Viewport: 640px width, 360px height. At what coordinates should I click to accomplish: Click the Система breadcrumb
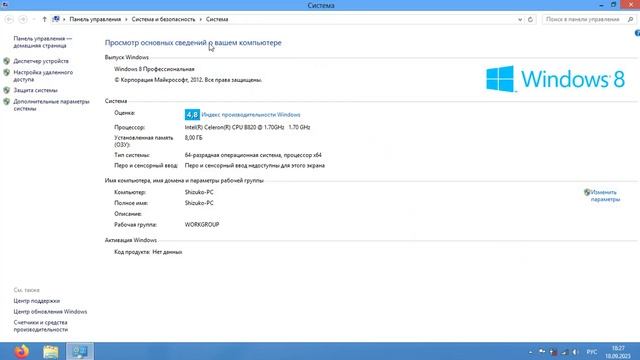[217, 19]
